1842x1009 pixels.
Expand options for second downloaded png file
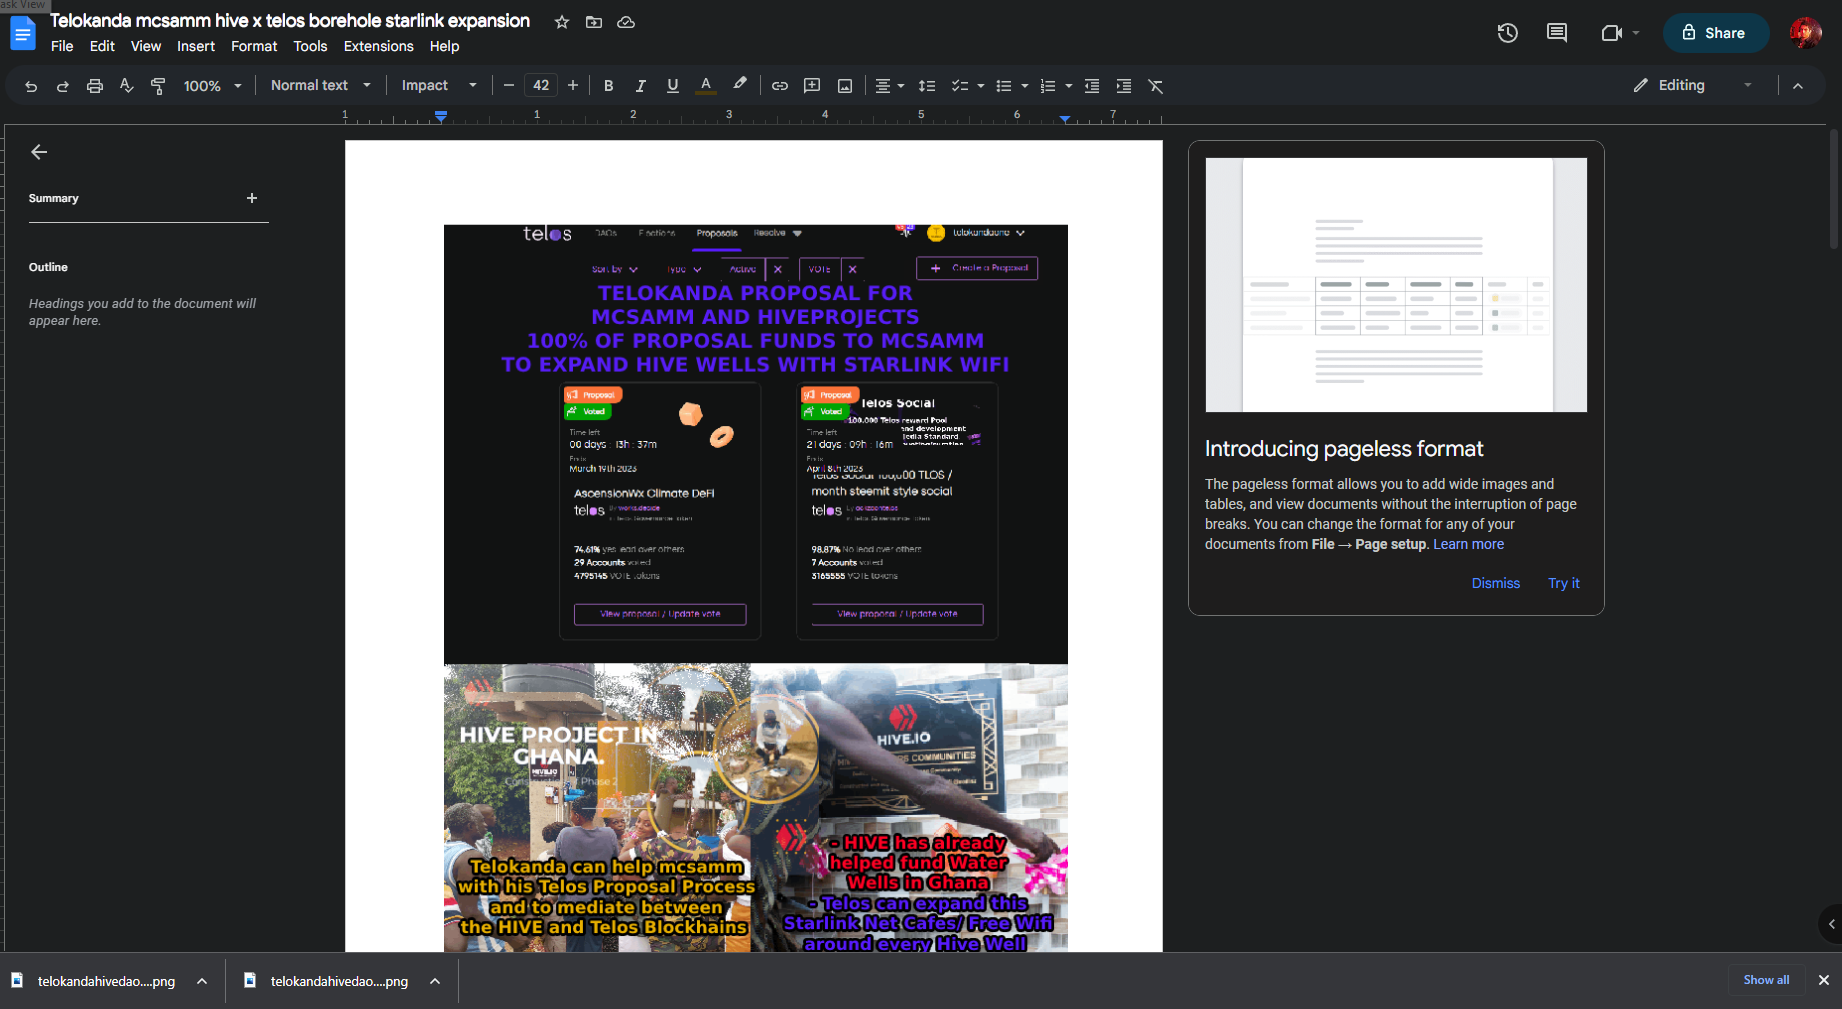tap(435, 981)
